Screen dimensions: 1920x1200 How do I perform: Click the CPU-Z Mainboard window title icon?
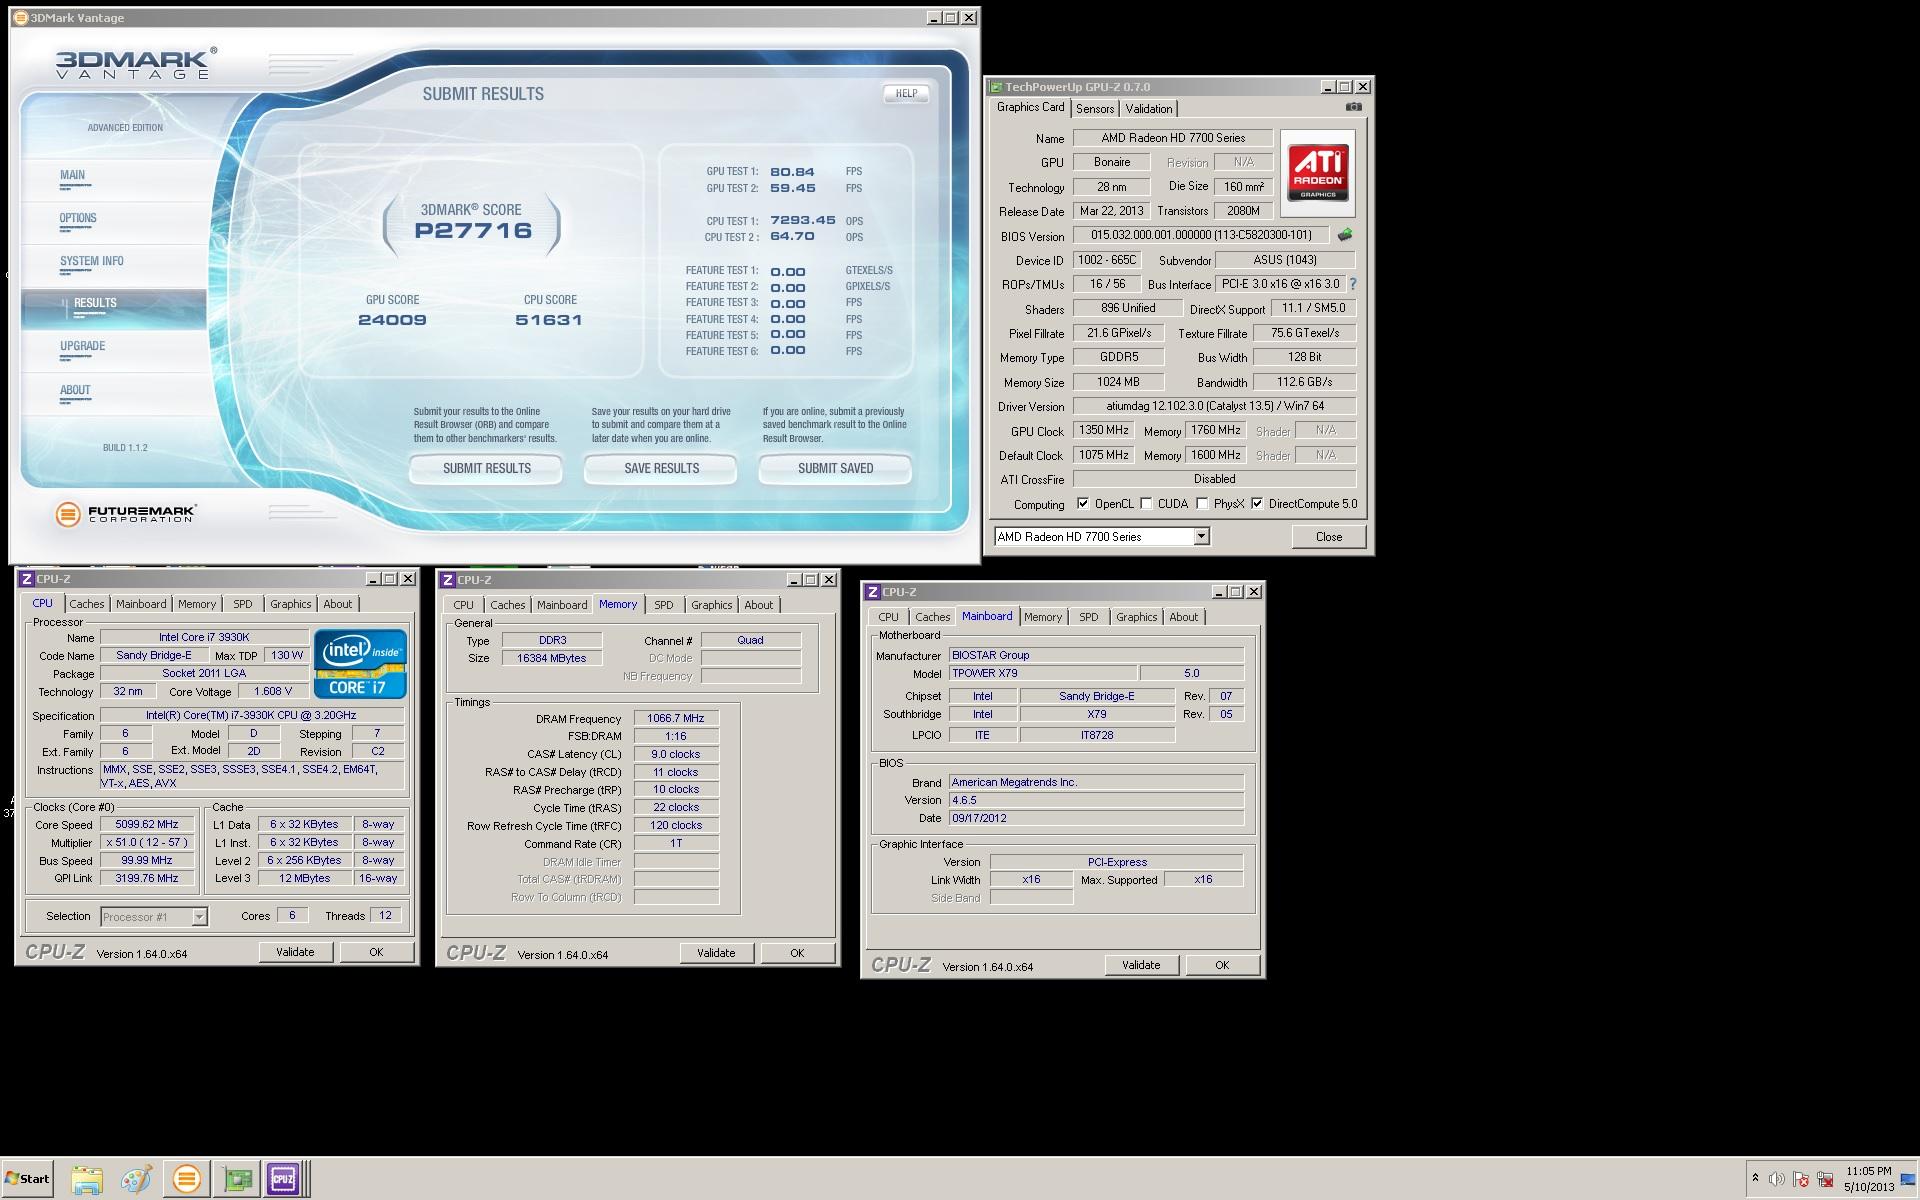(x=872, y=592)
